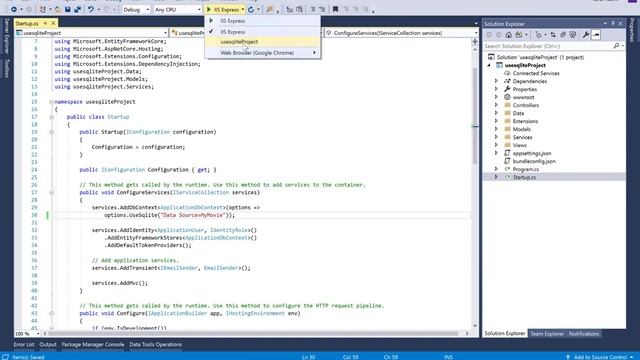Open the Package Manager Console tab
Image resolution: width=640 pixels, height=360 pixels.
click(93, 344)
